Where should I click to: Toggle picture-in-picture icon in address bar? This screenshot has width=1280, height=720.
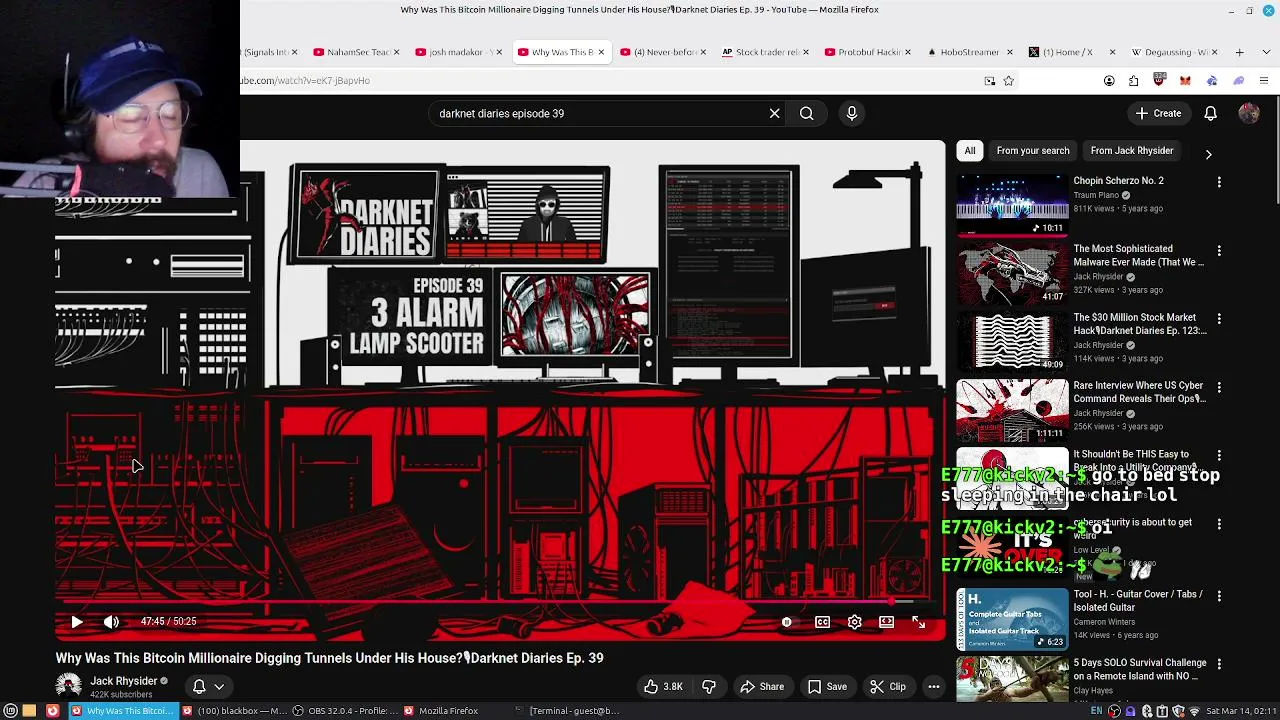point(989,81)
